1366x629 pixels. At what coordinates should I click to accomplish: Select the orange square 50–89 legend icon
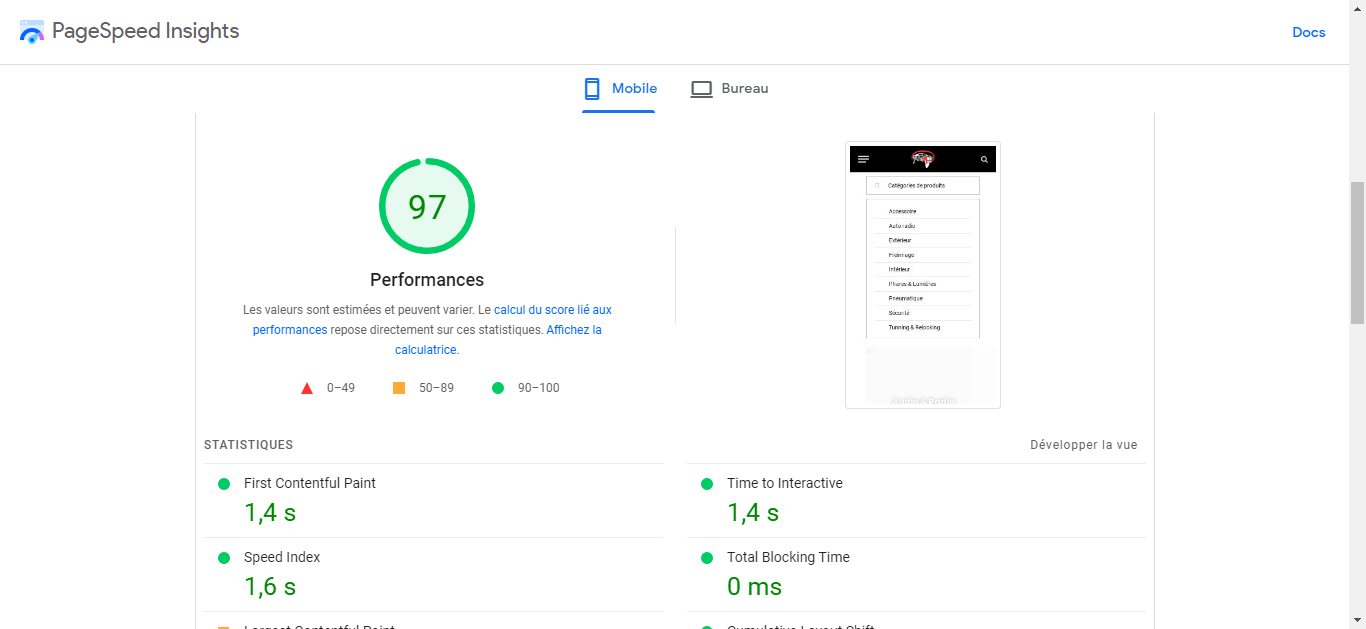(399, 388)
